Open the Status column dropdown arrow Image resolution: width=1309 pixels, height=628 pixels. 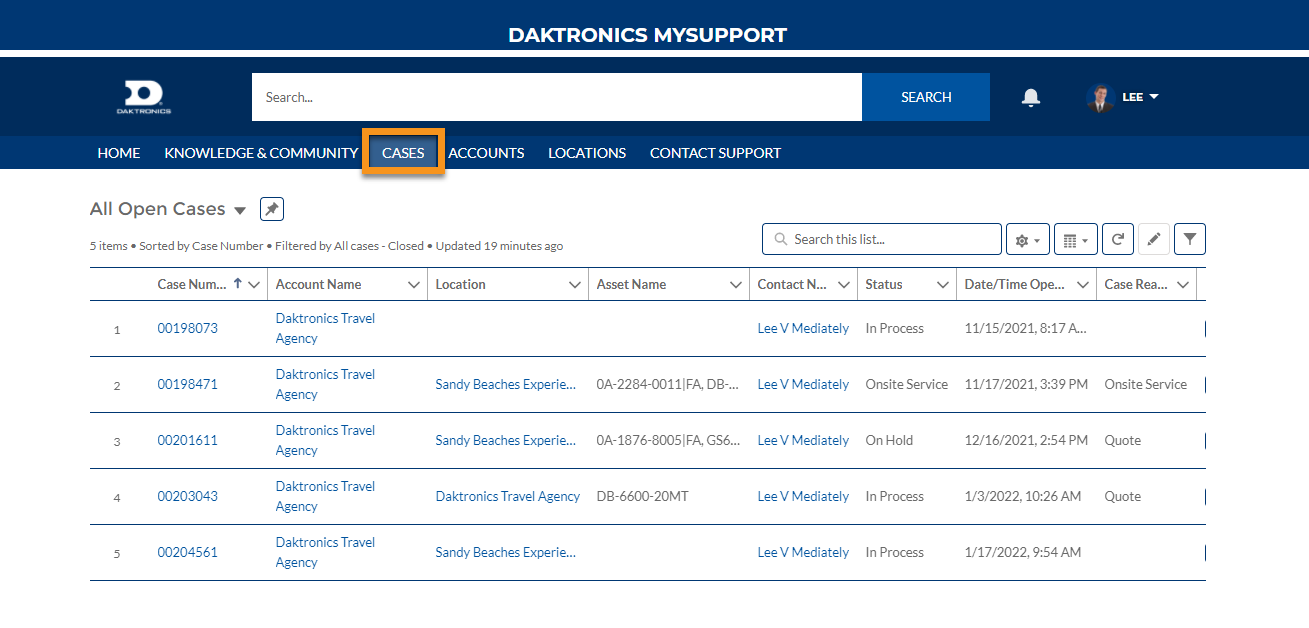tap(942, 285)
